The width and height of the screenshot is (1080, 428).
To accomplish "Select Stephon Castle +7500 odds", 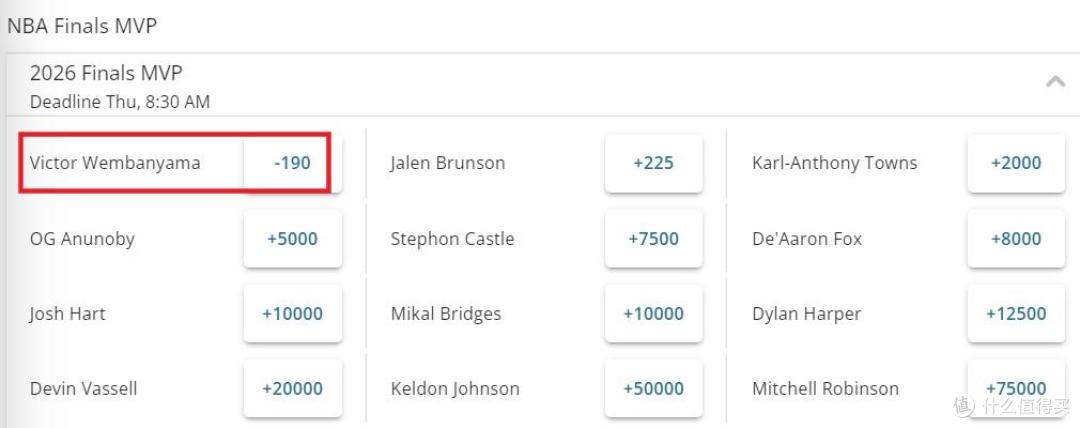I will click(654, 239).
